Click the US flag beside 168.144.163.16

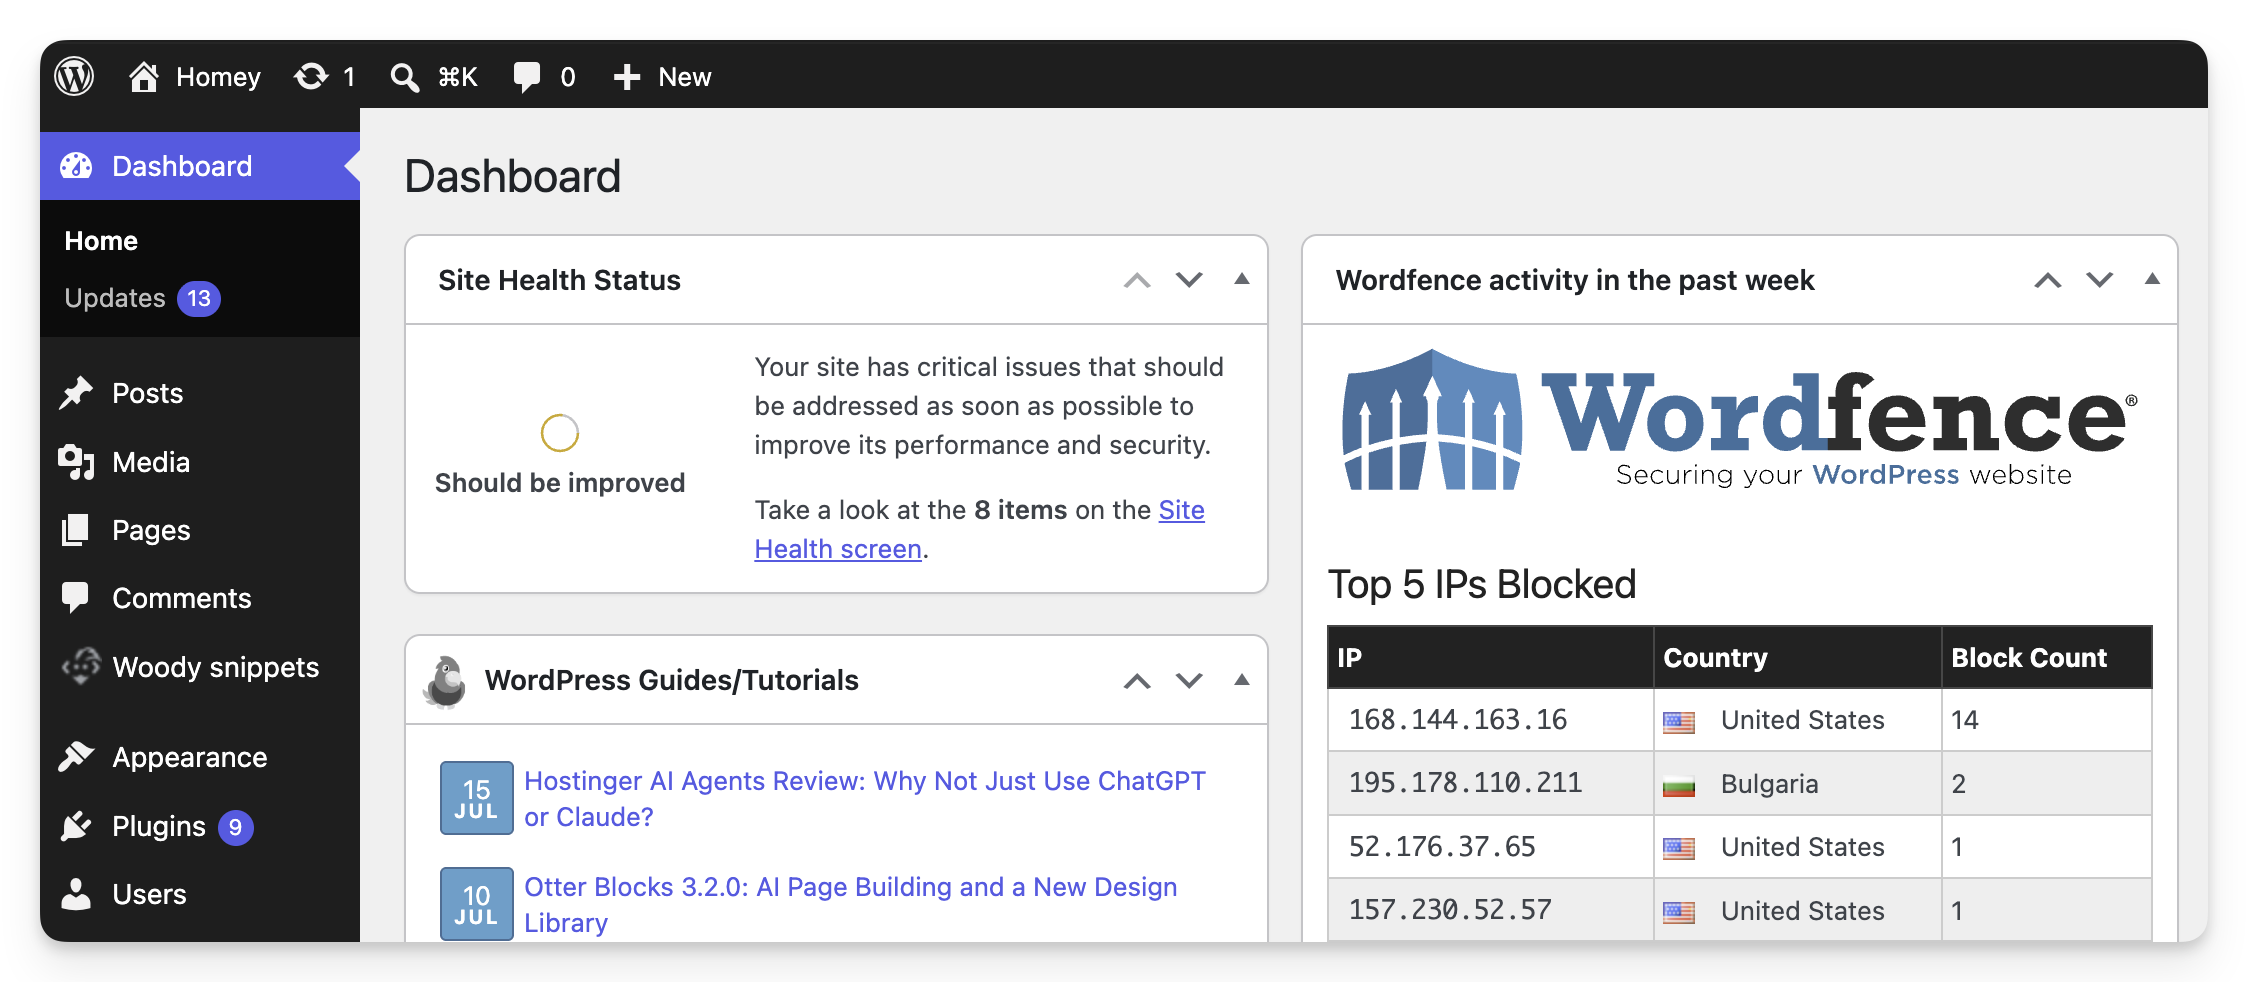click(1679, 722)
